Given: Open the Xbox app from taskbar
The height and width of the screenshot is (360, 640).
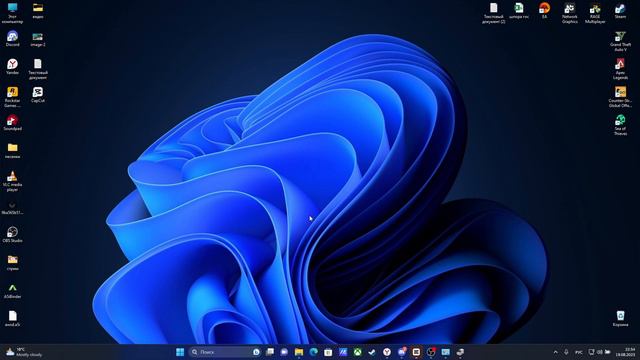Looking at the screenshot, I should [358, 352].
